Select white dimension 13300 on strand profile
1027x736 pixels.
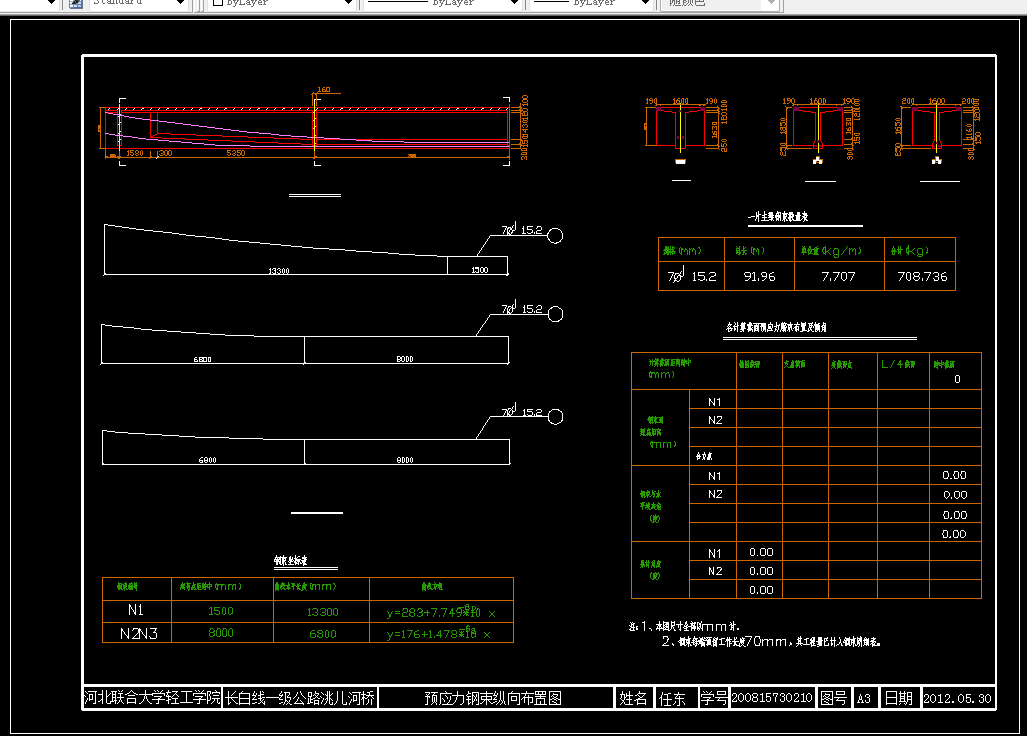pos(279,270)
